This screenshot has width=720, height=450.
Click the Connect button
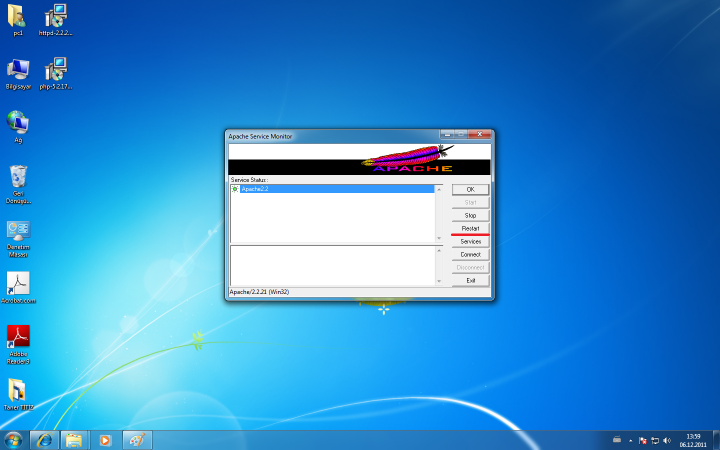[x=470, y=254]
